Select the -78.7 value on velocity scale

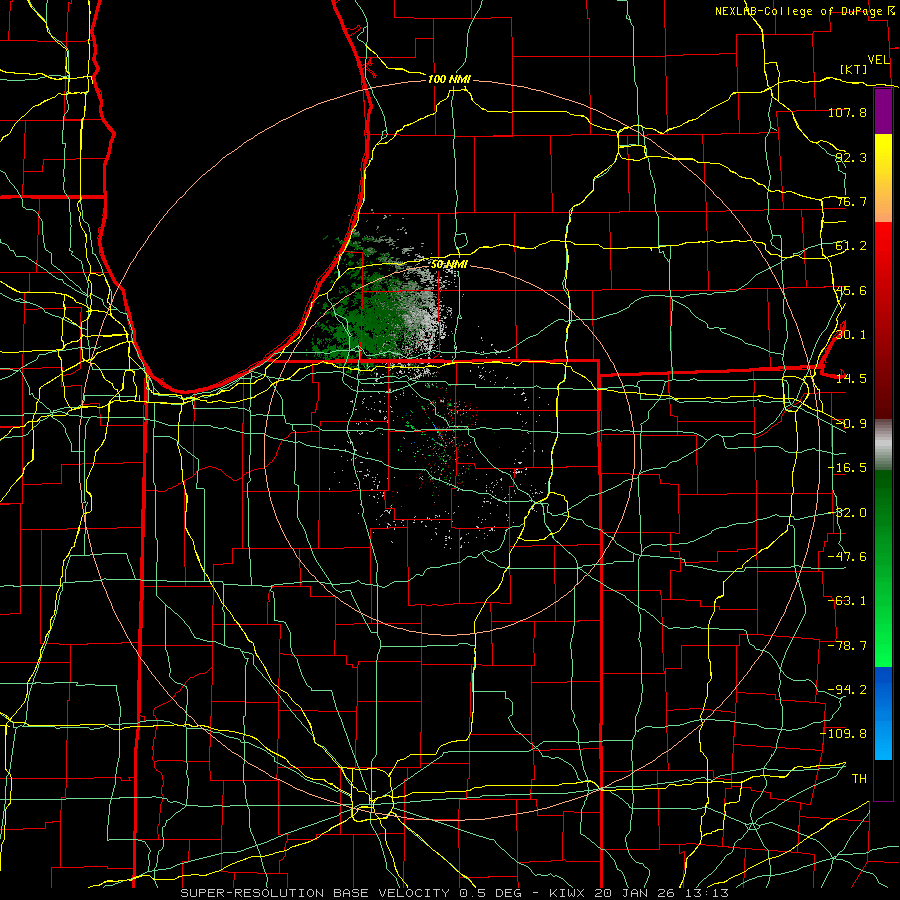point(847,646)
